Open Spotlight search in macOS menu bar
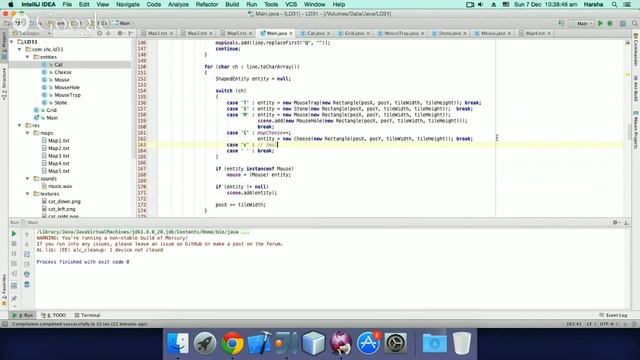640x360 pixels. coord(614,4)
